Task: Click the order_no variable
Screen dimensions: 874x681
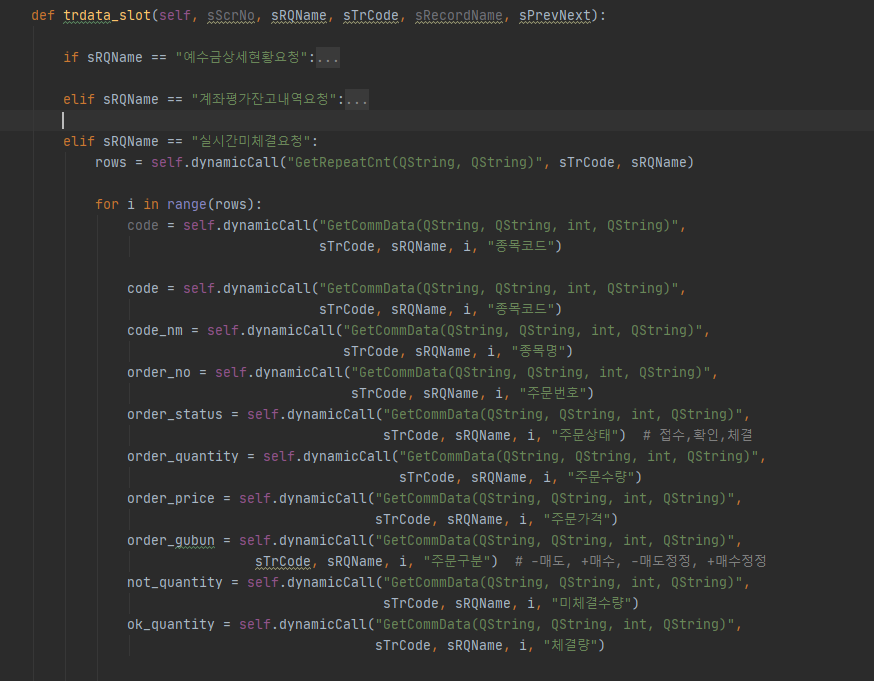Action: coord(159,372)
